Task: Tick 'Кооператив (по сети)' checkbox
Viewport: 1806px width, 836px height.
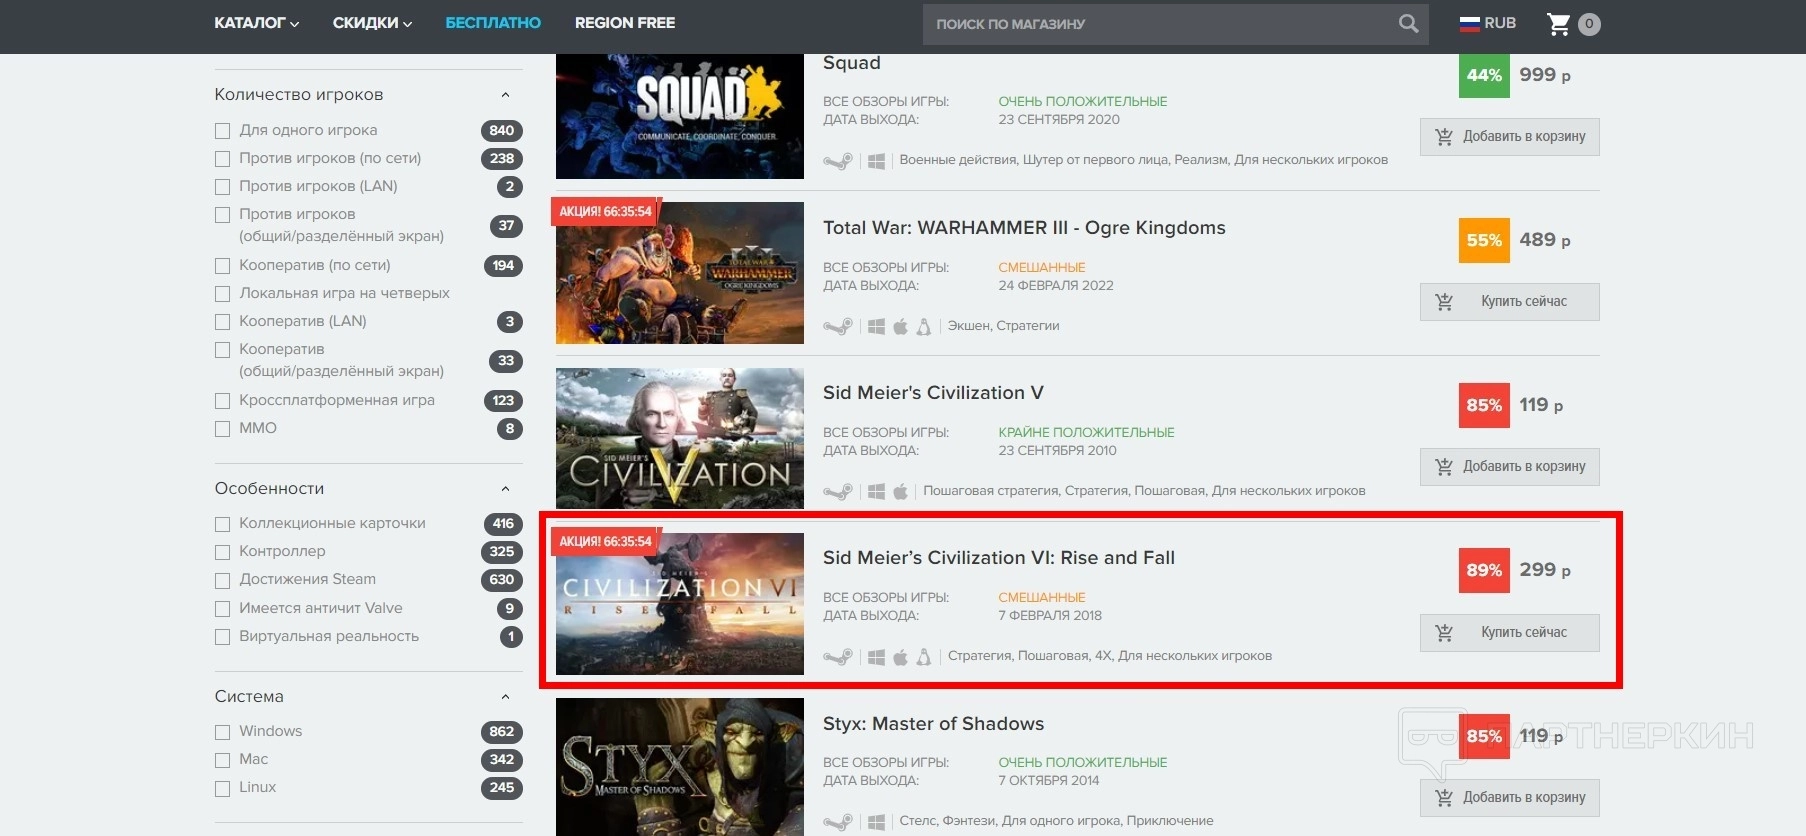Action: point(222,266)
